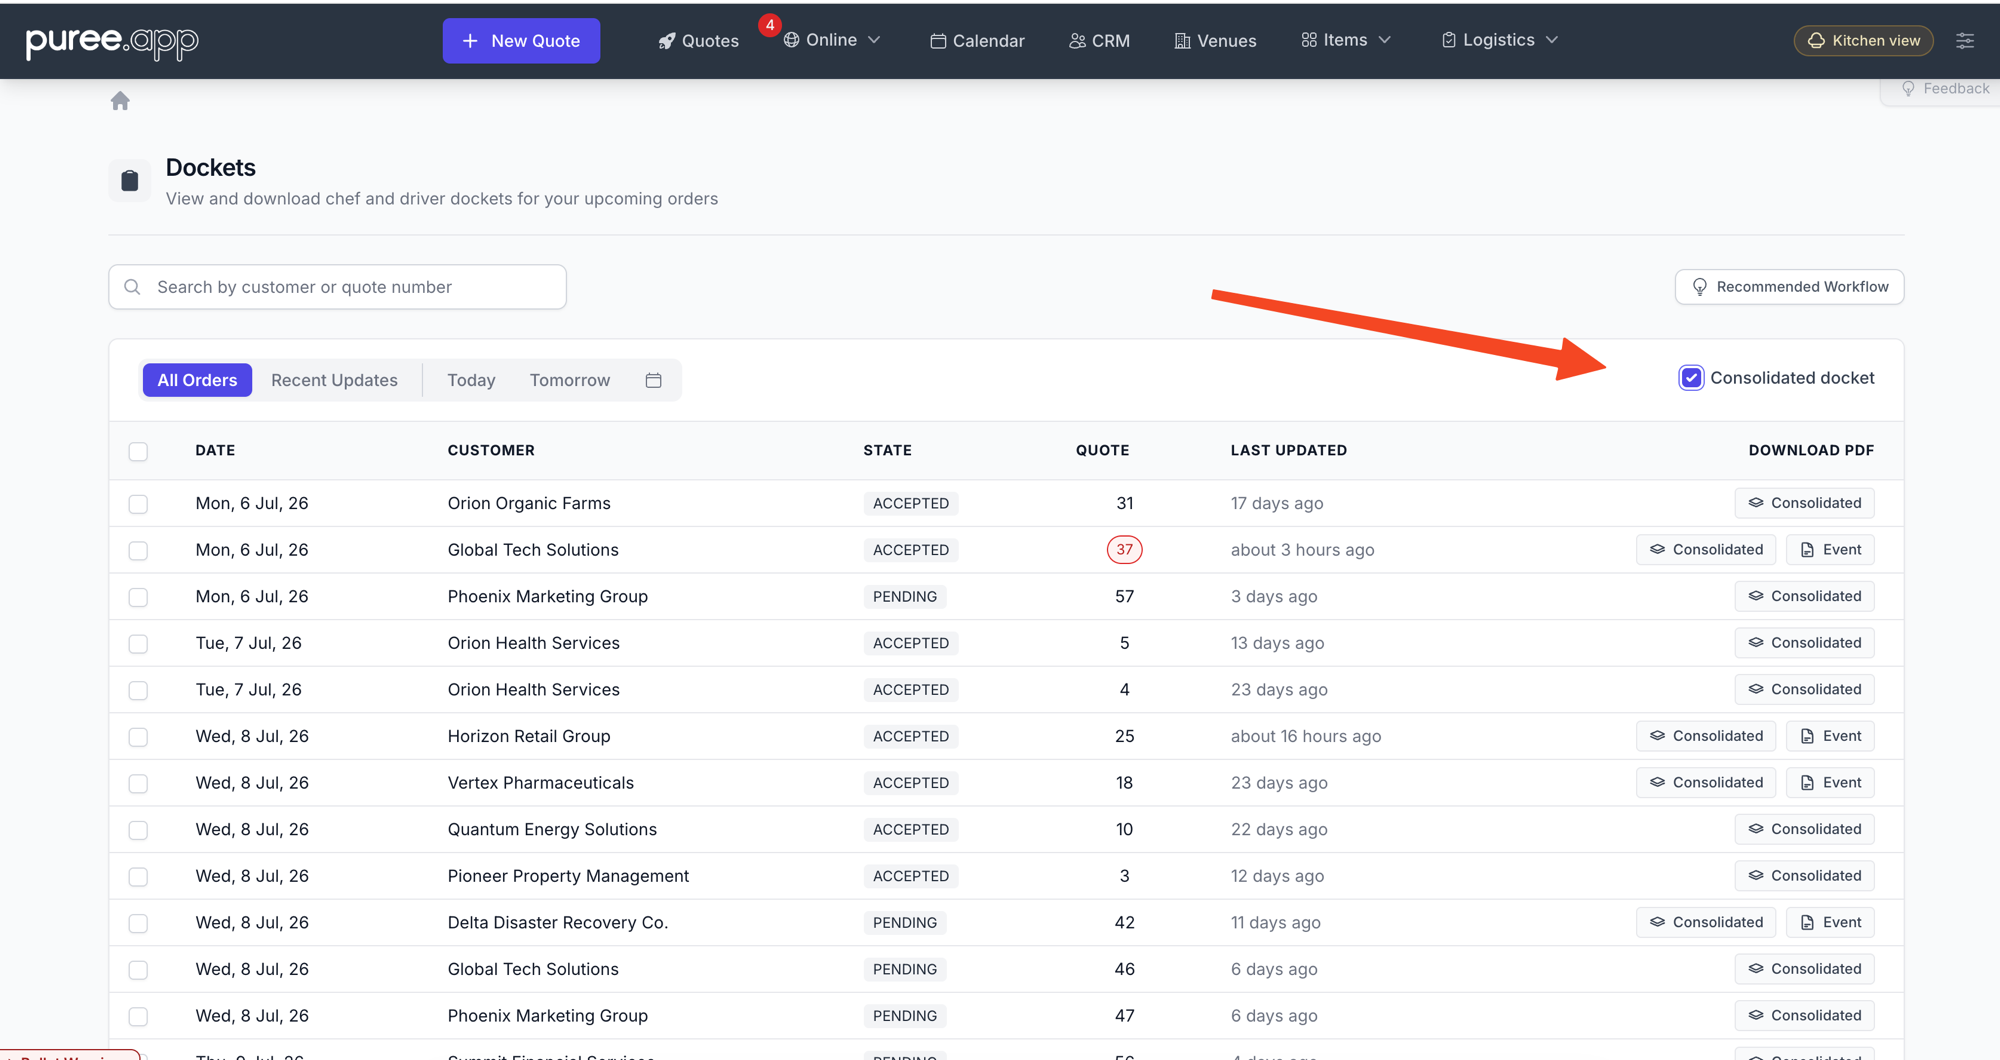
Task: Check the Horizon Retail Group row checkbox
Action: (138, 737)
